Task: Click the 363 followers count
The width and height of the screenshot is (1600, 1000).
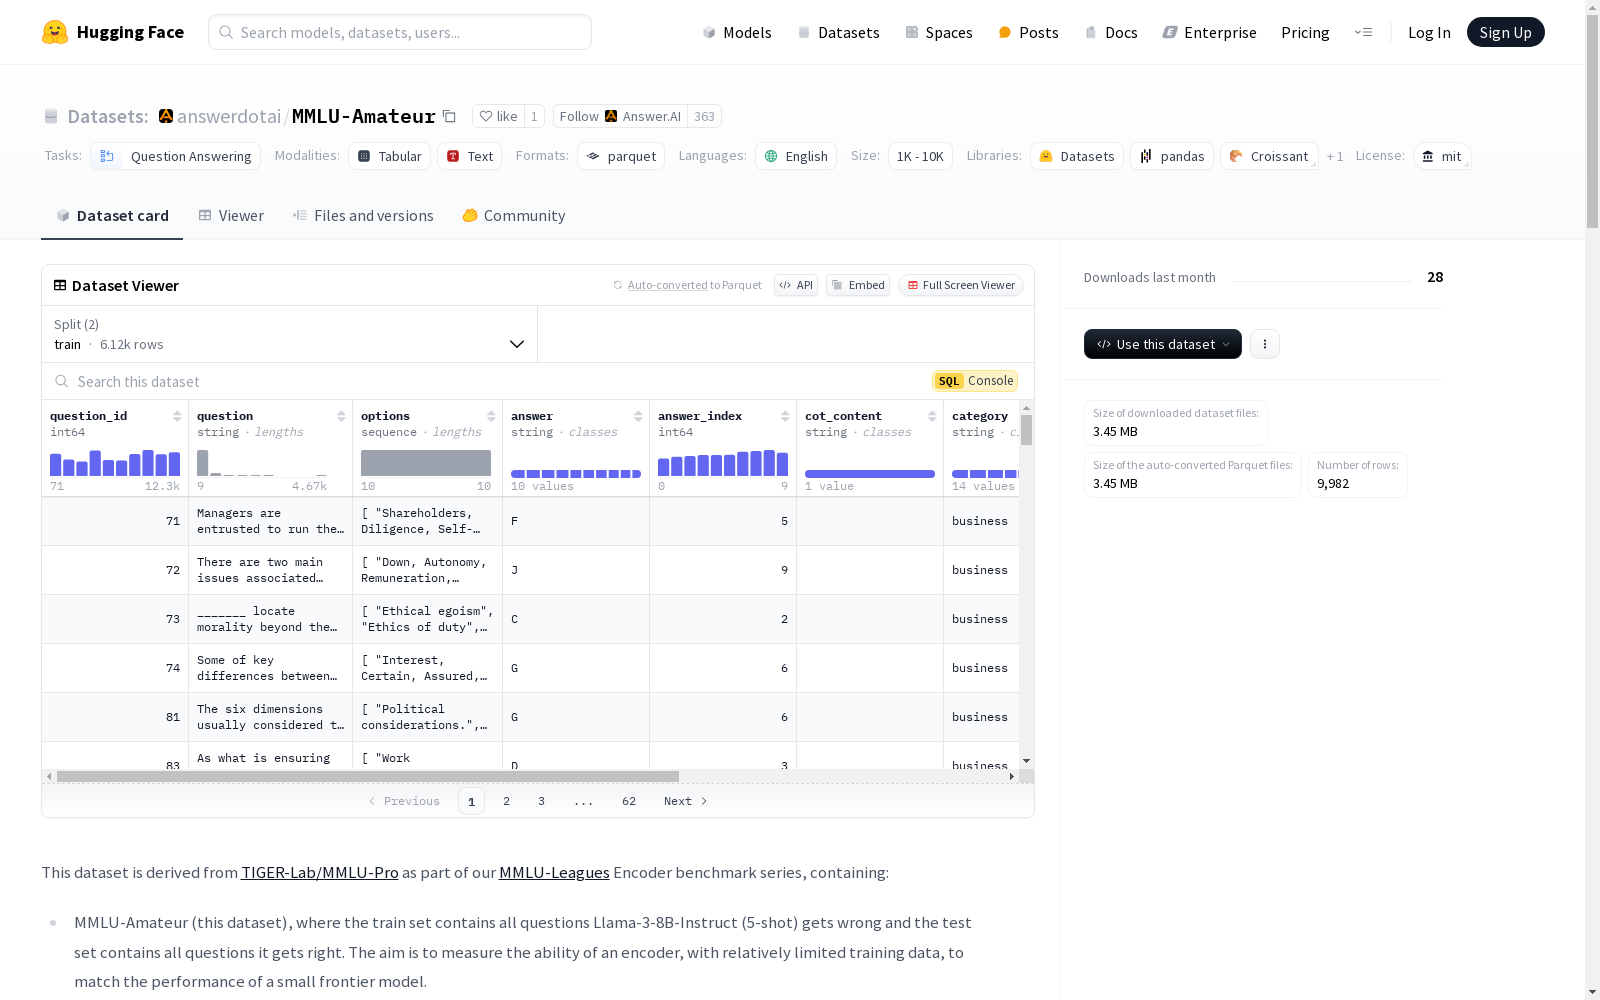Action: (704, 116)
